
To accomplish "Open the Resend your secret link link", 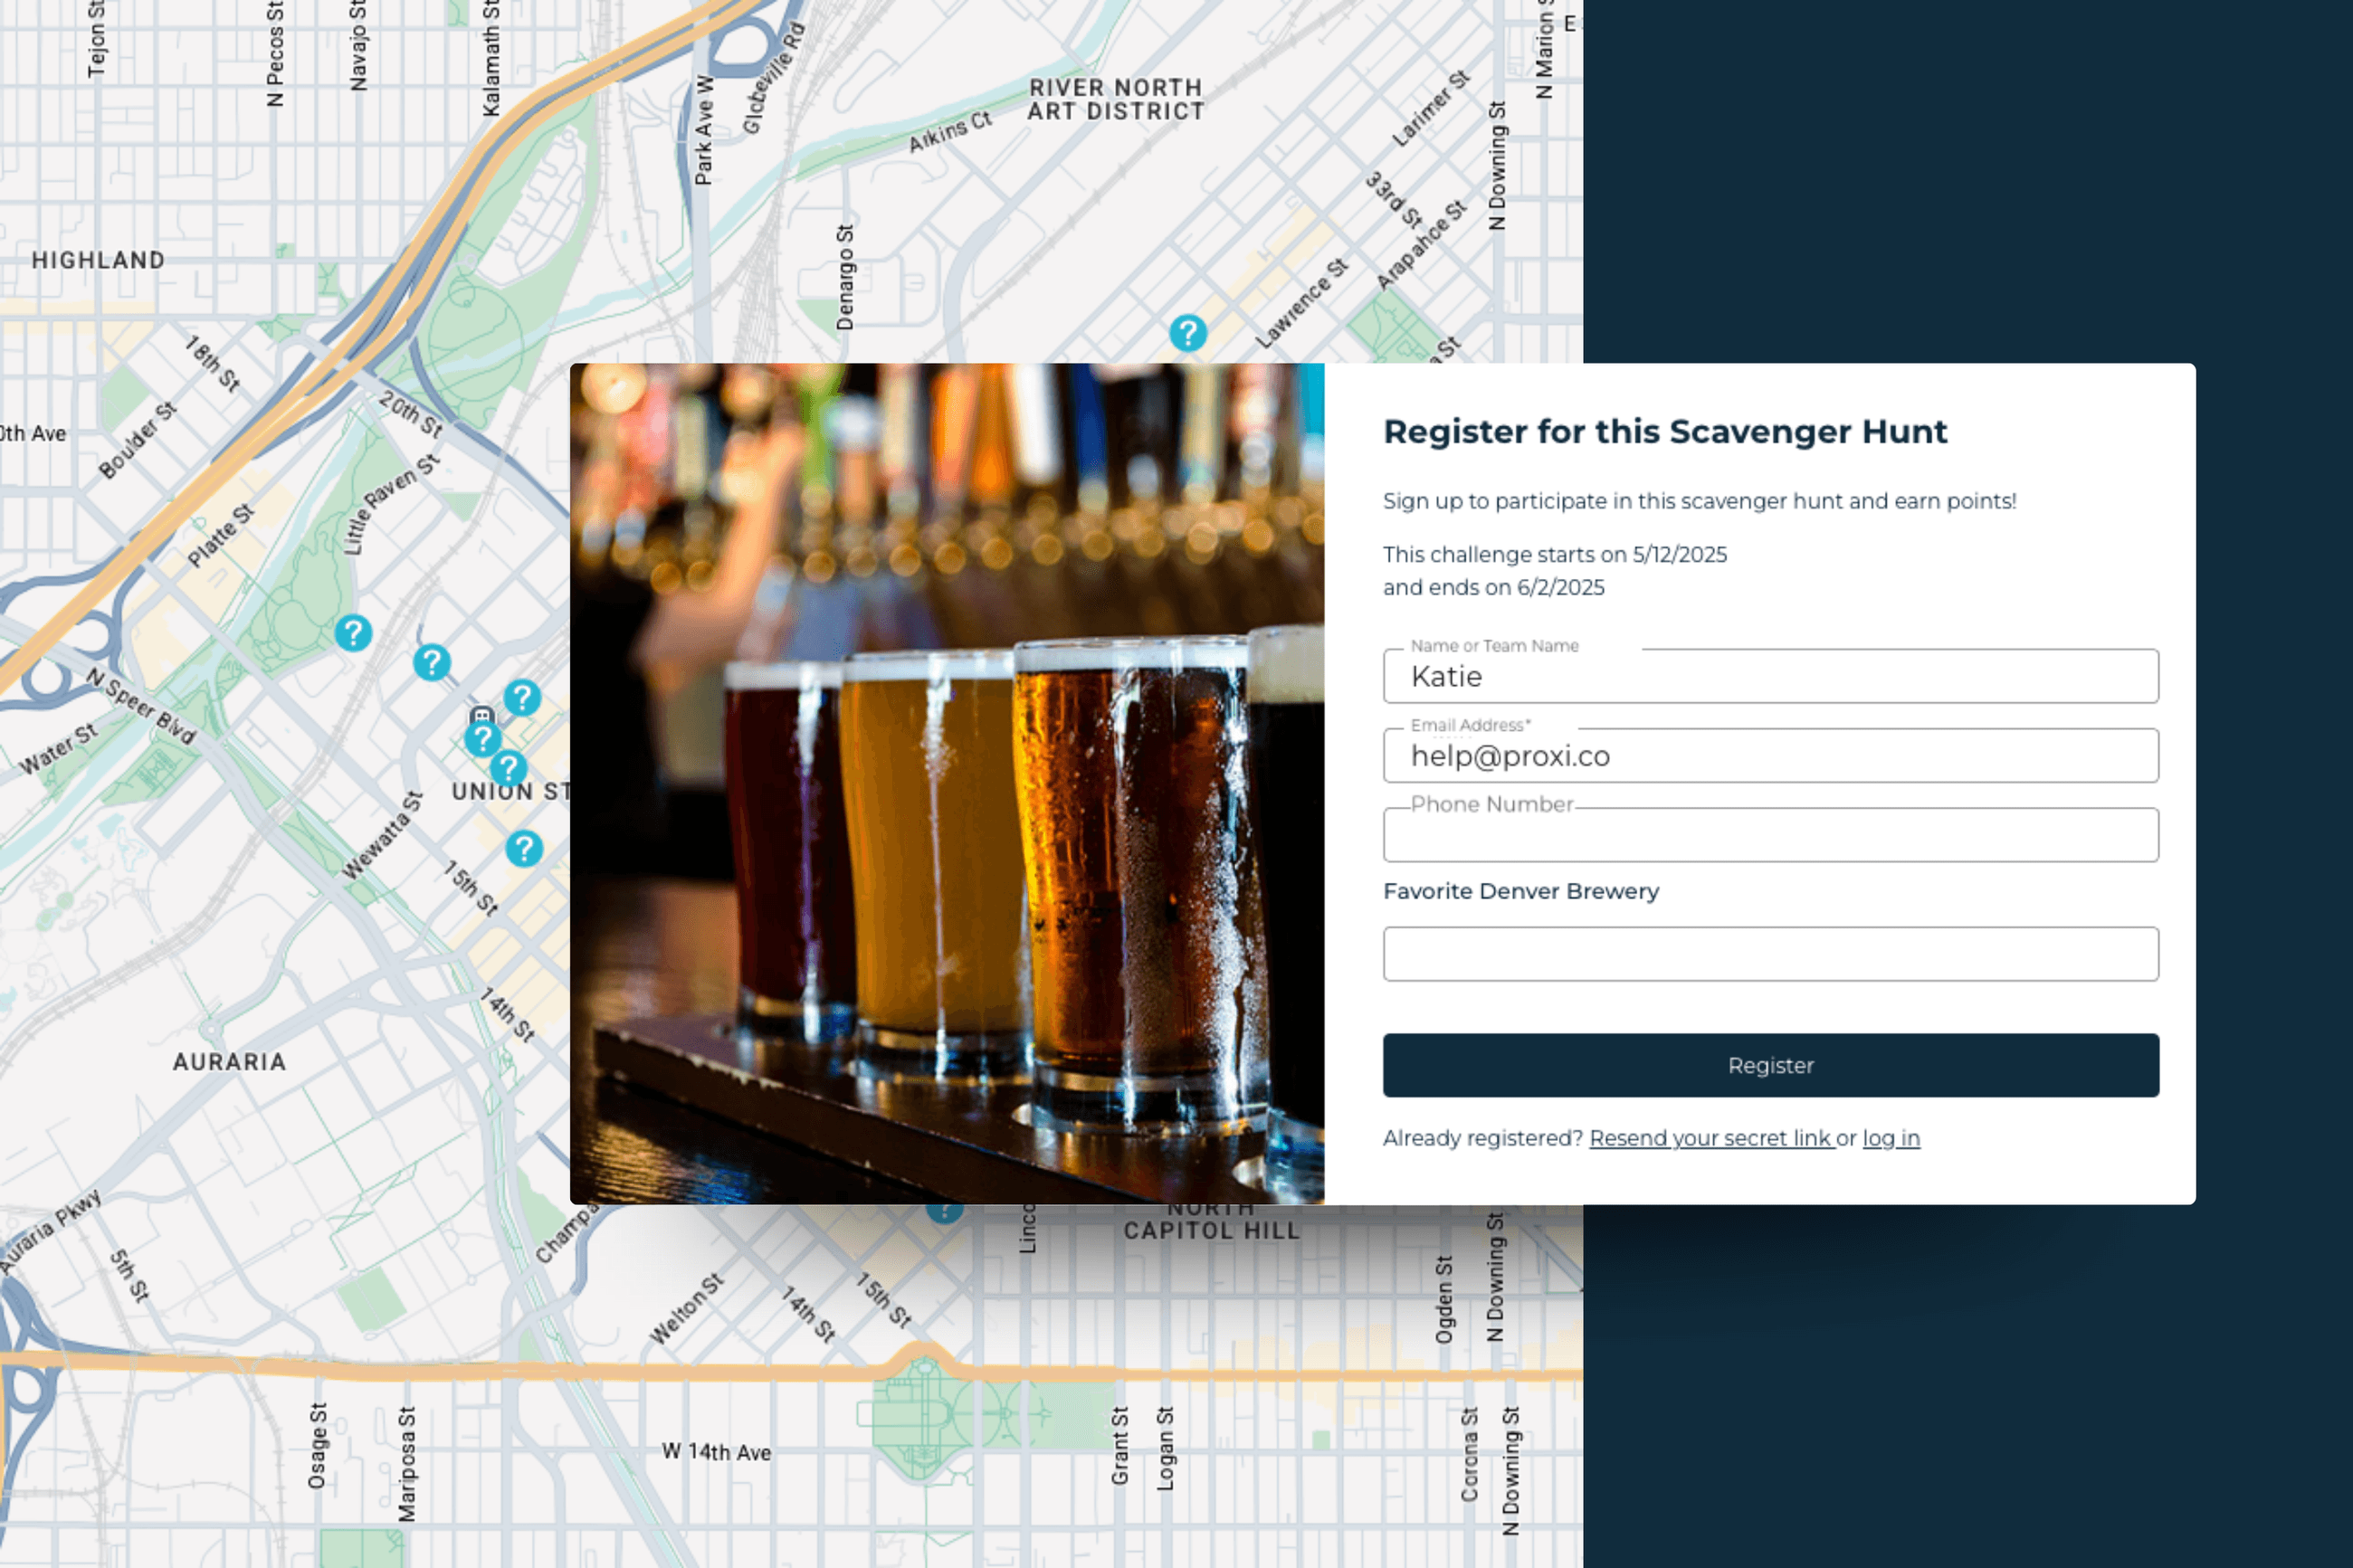I will pyautogui.click(x=1711, y=1138).
